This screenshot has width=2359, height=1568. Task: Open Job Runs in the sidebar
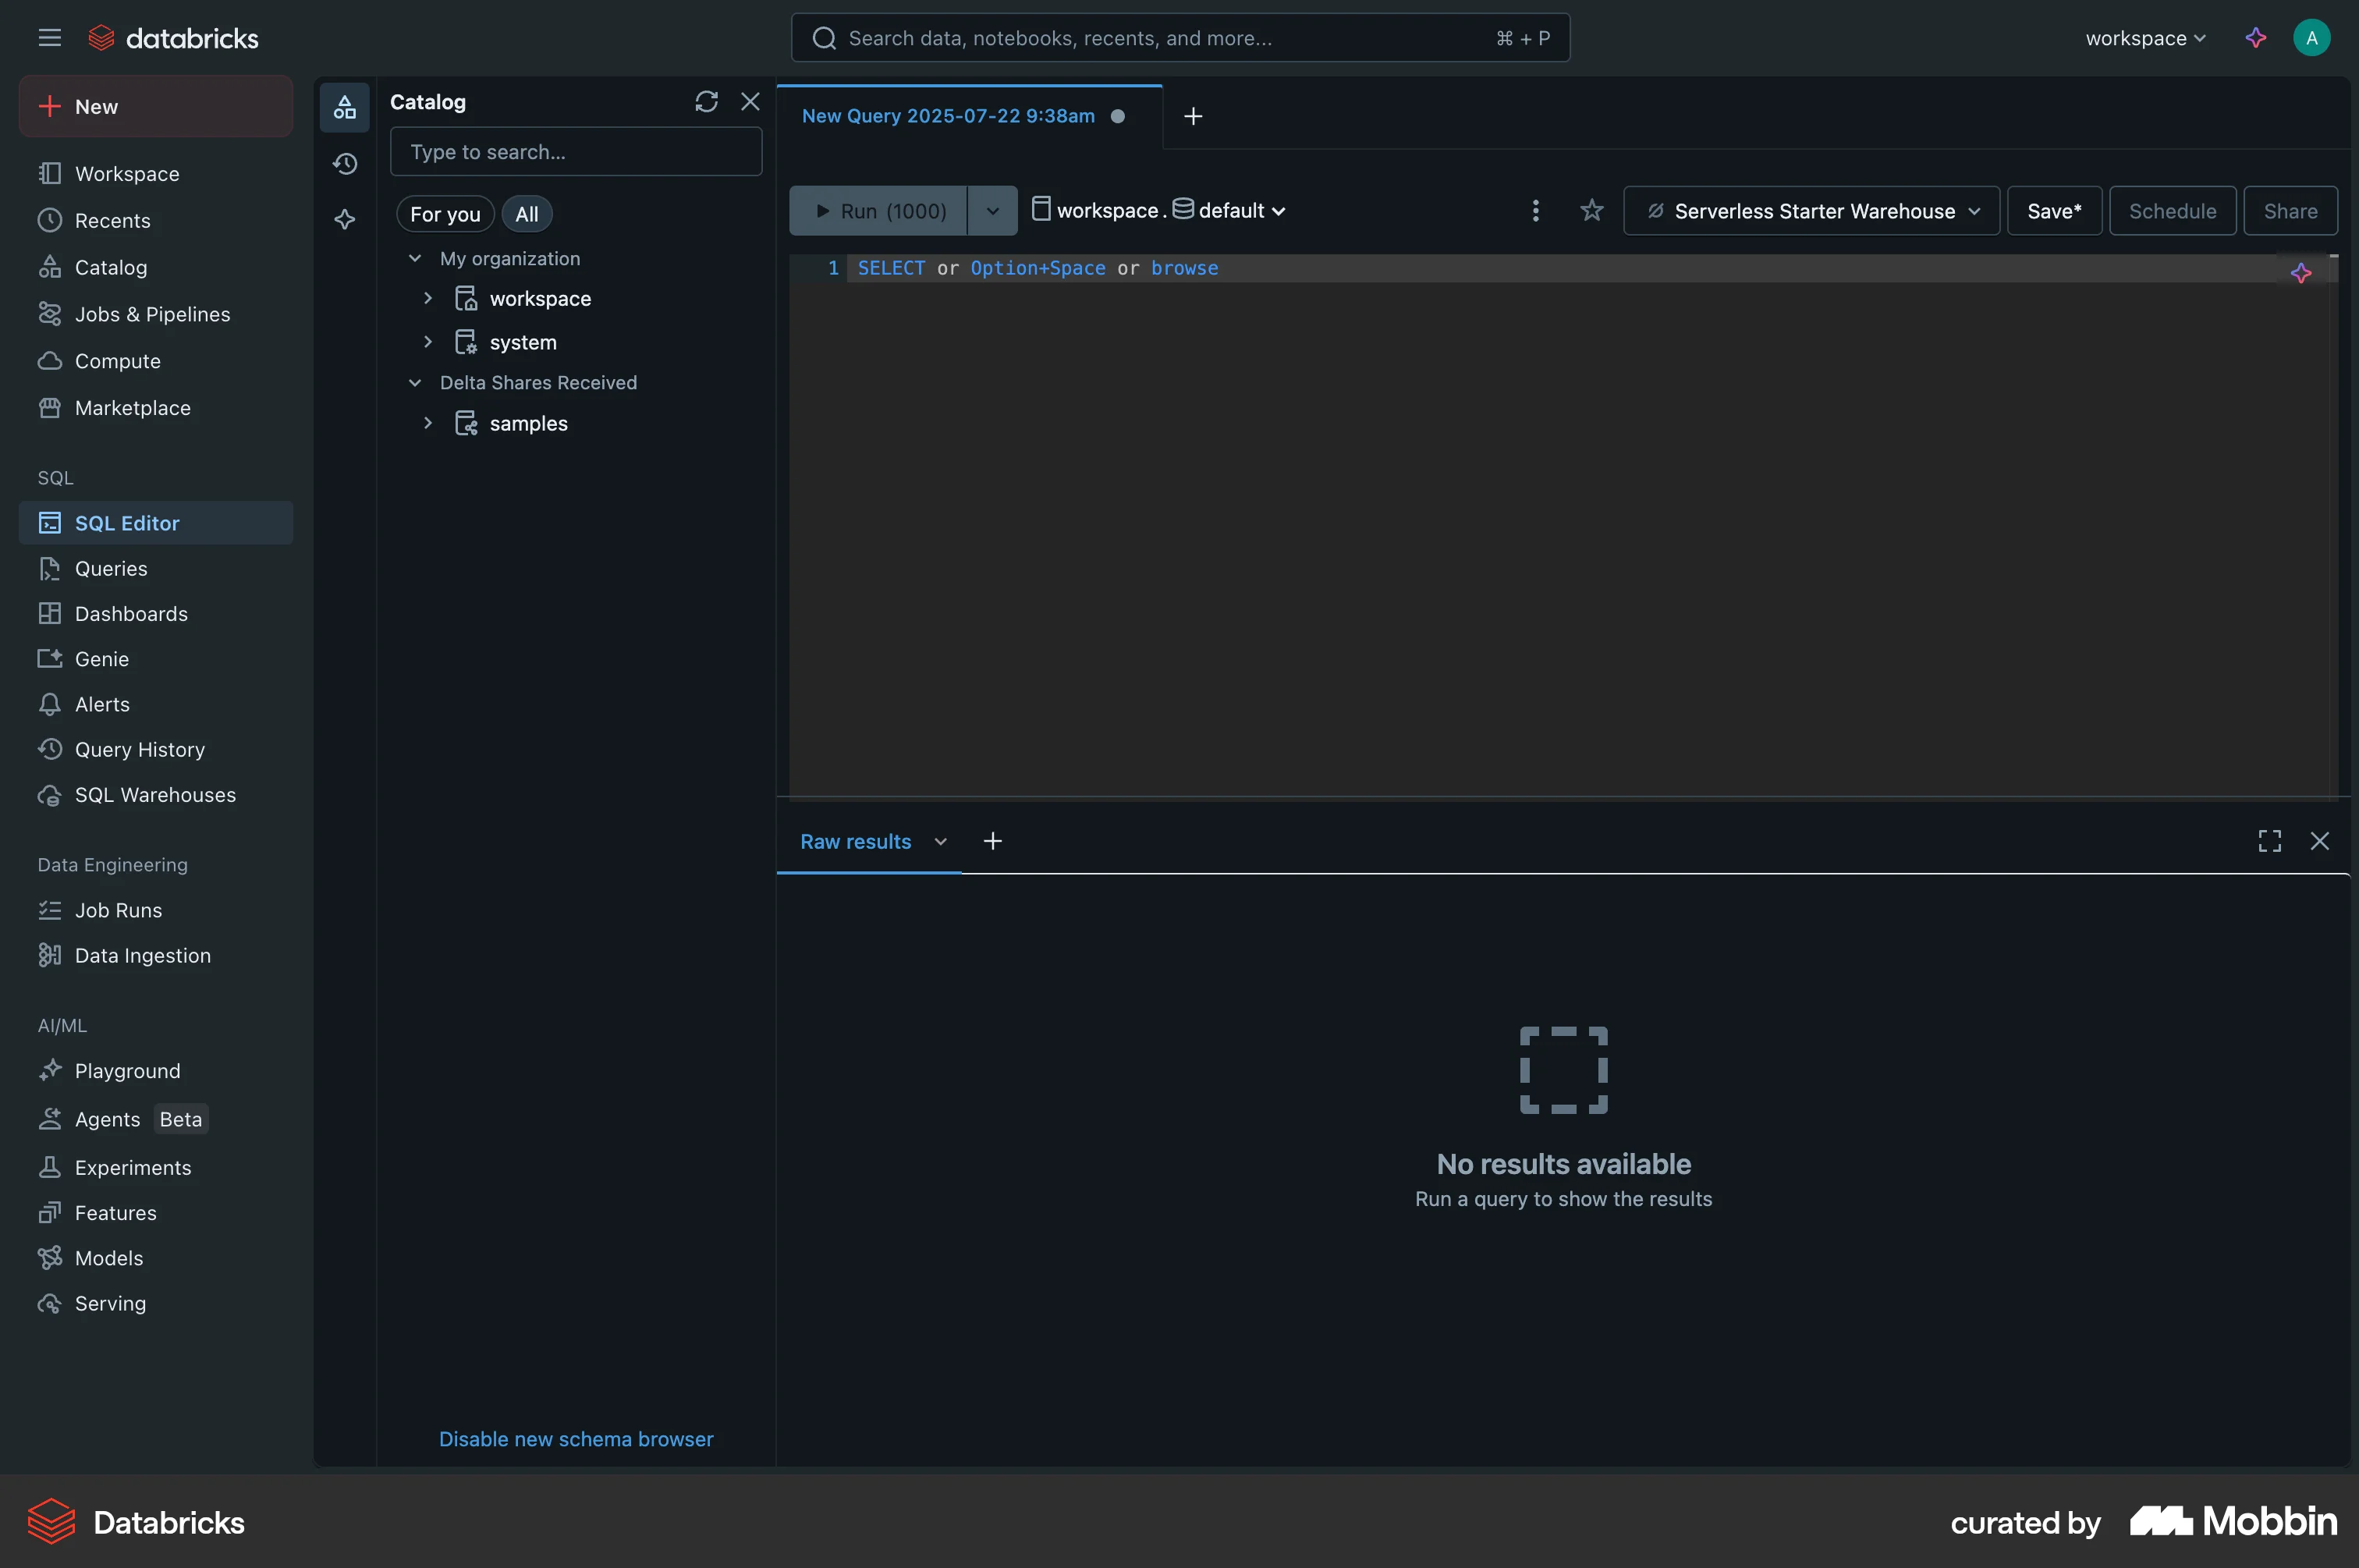[156, 910]
